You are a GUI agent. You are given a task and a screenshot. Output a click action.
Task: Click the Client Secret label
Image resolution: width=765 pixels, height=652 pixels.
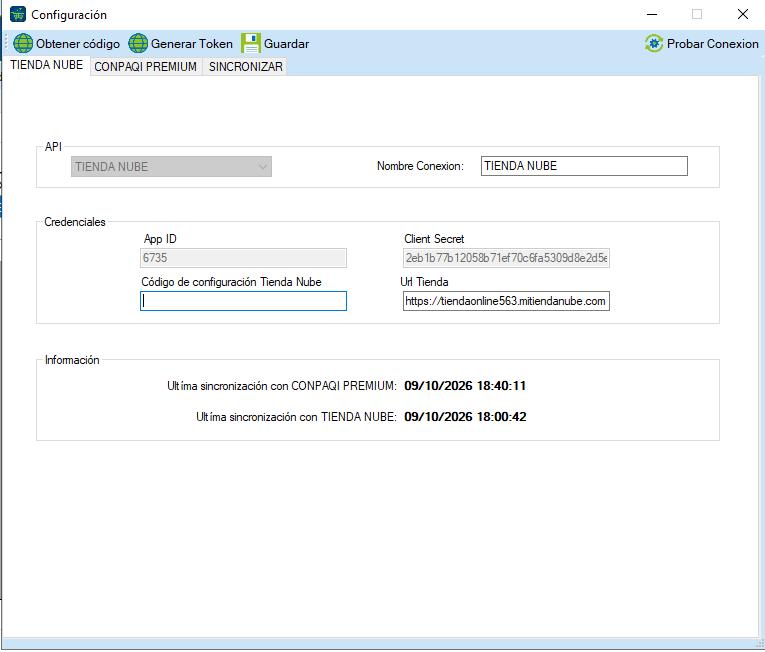tap(434, 239)
